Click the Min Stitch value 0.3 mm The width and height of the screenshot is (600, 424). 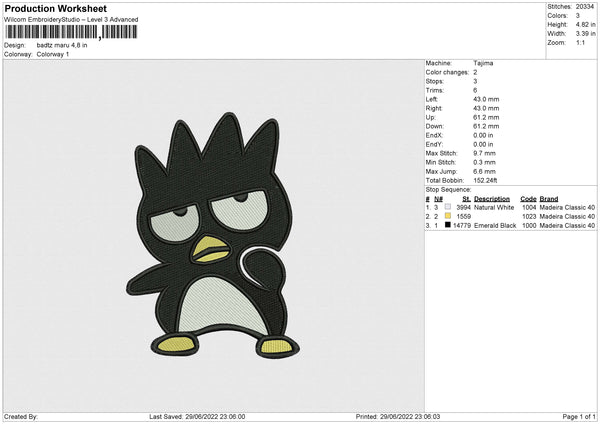click(x=484, y=162)
